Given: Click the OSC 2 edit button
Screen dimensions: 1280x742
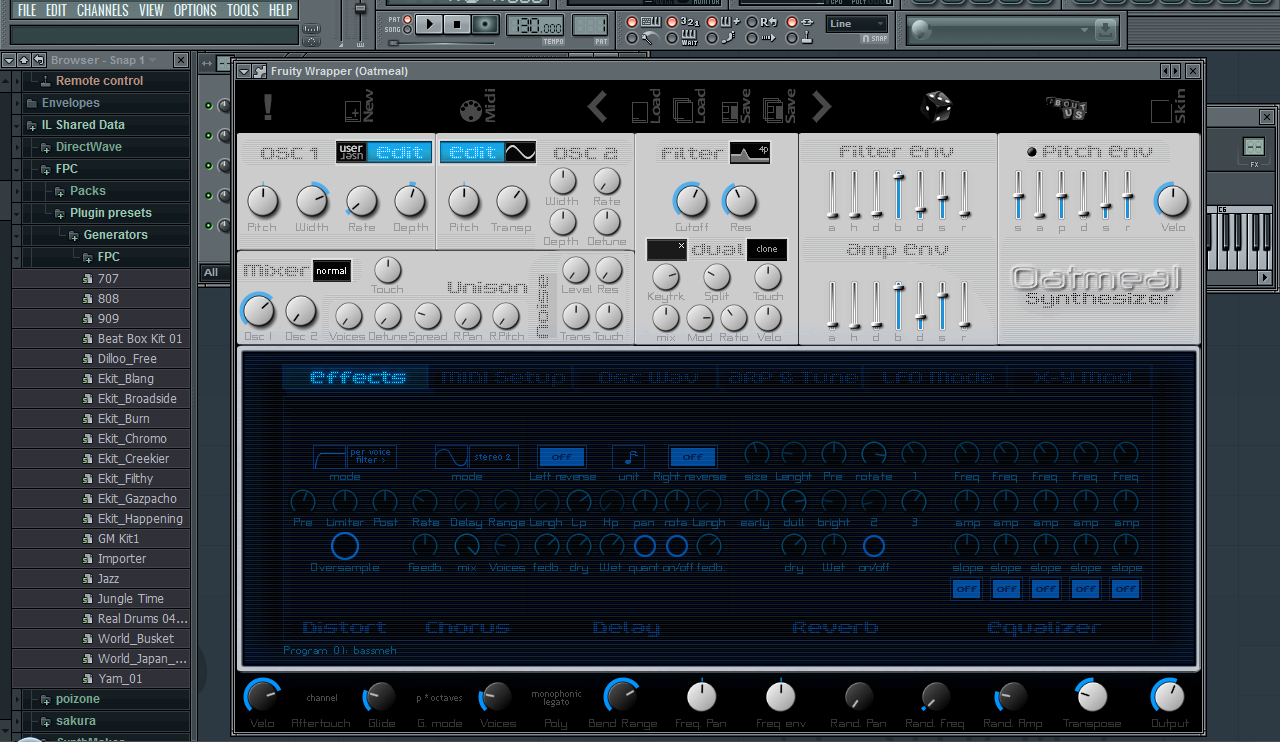Looking at the screenshot, I should [x=471, y=152].
